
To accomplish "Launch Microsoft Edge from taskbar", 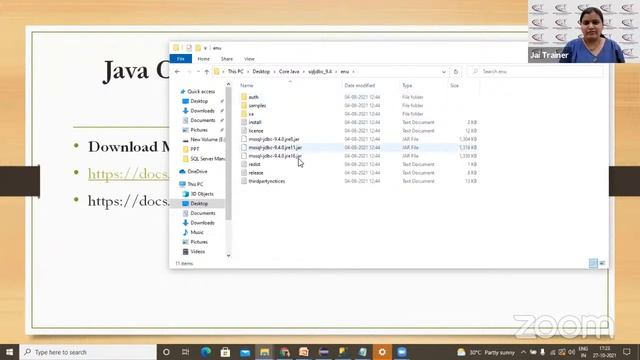I will (206, 352).
